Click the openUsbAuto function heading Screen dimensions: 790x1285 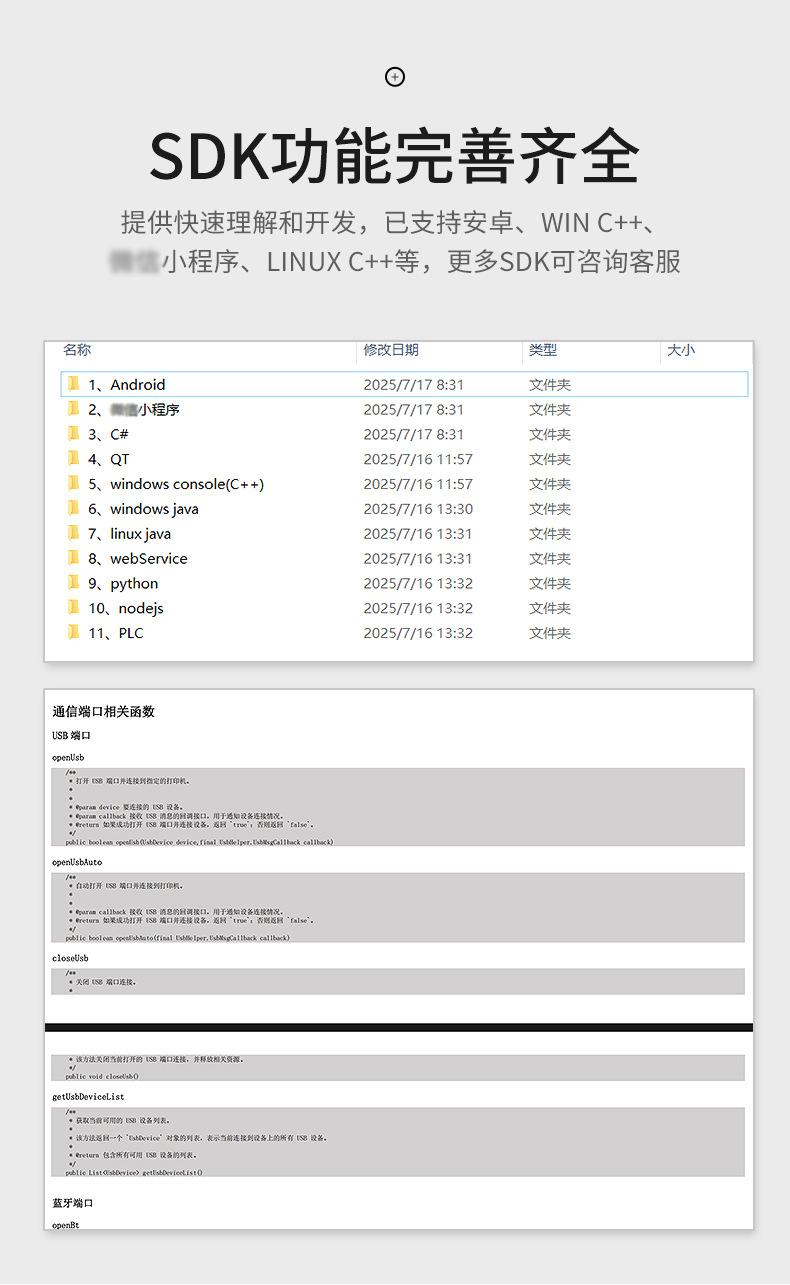point(77,862)
